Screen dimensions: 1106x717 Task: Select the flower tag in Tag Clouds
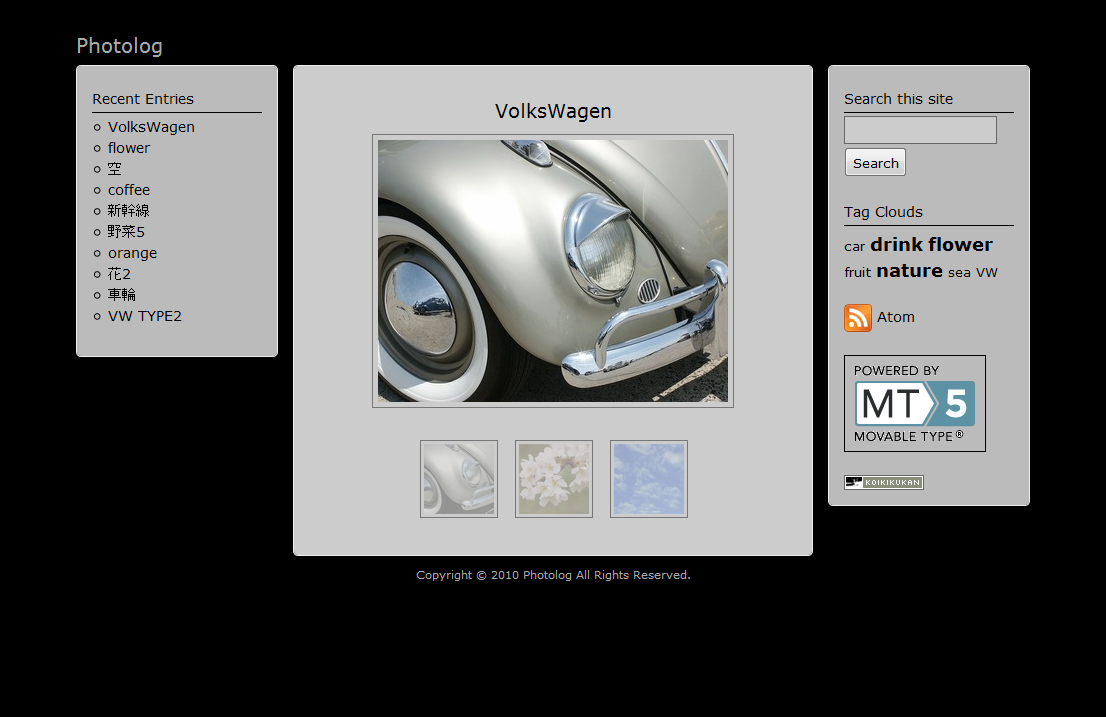click(x=961, y=245)
